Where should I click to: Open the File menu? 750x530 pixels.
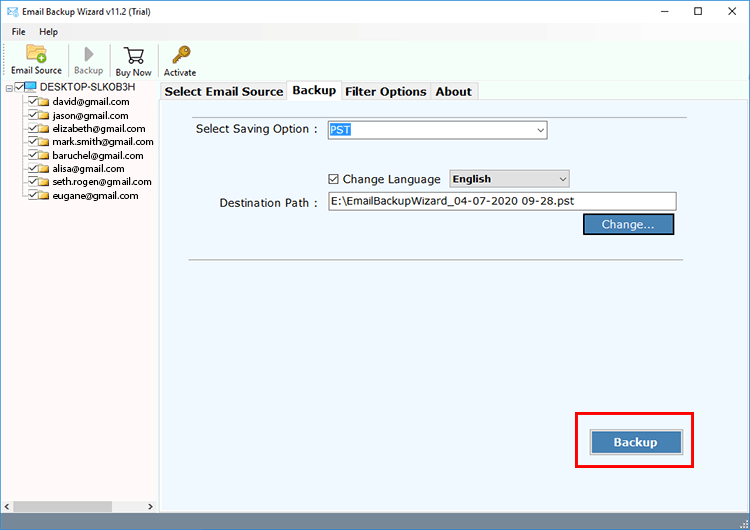[x=19, y=32]
